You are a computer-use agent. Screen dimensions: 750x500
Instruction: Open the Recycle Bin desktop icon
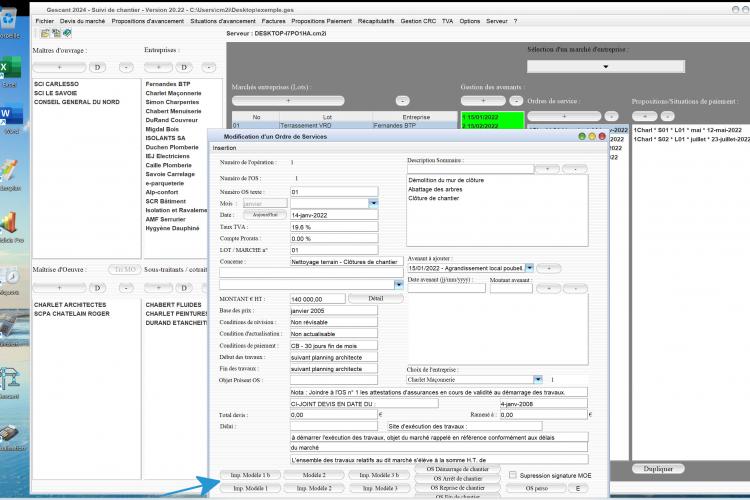pos(9,24)
